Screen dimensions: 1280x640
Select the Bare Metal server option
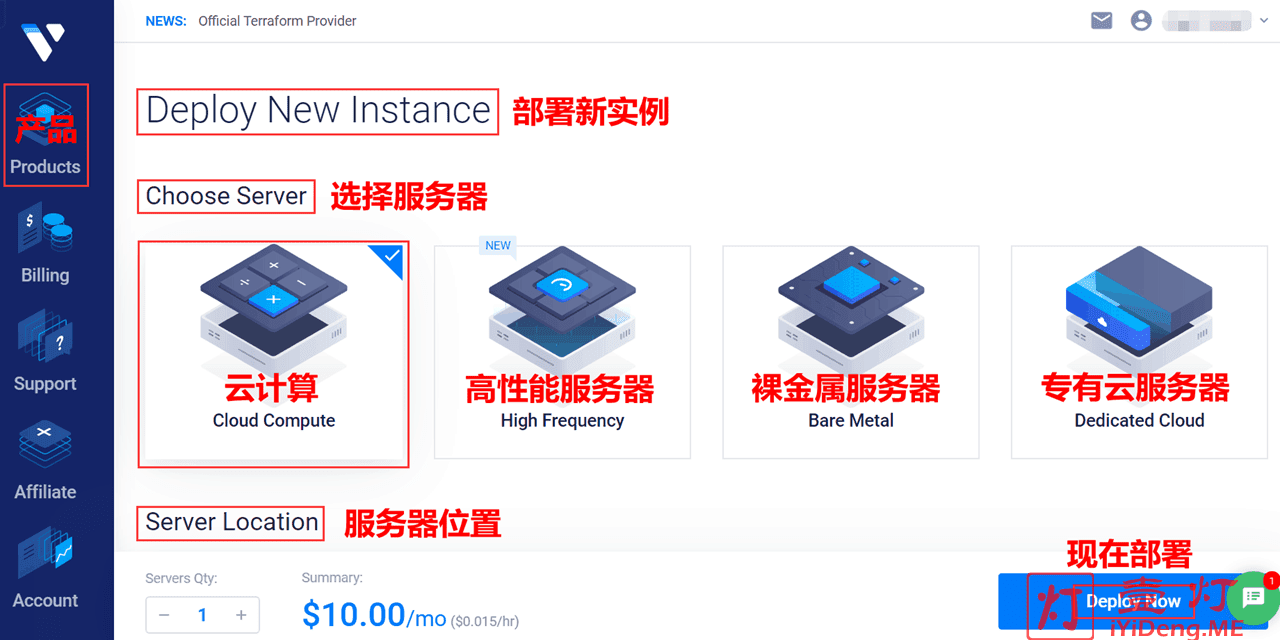(x=851, y=353)
